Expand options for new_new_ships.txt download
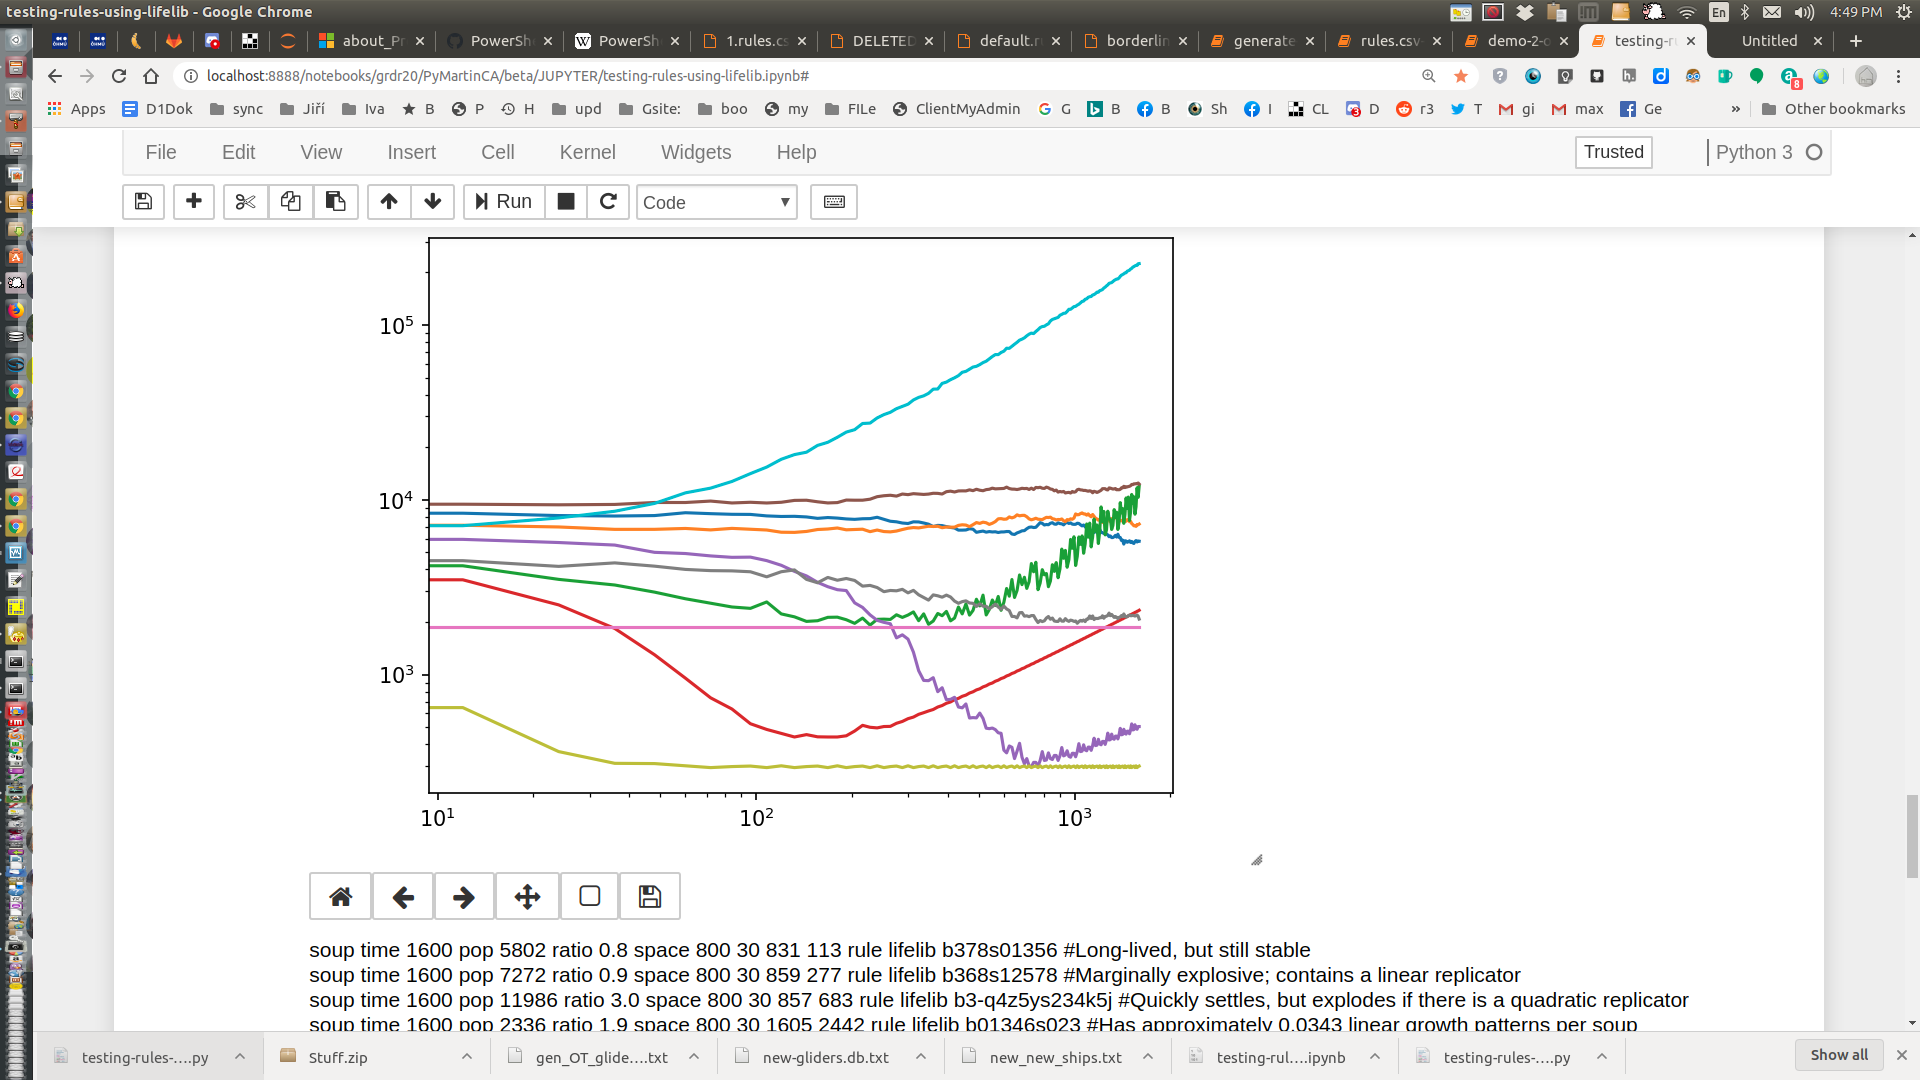The width and height of the screenshot is (1920, 1080). [1148, 1057]
